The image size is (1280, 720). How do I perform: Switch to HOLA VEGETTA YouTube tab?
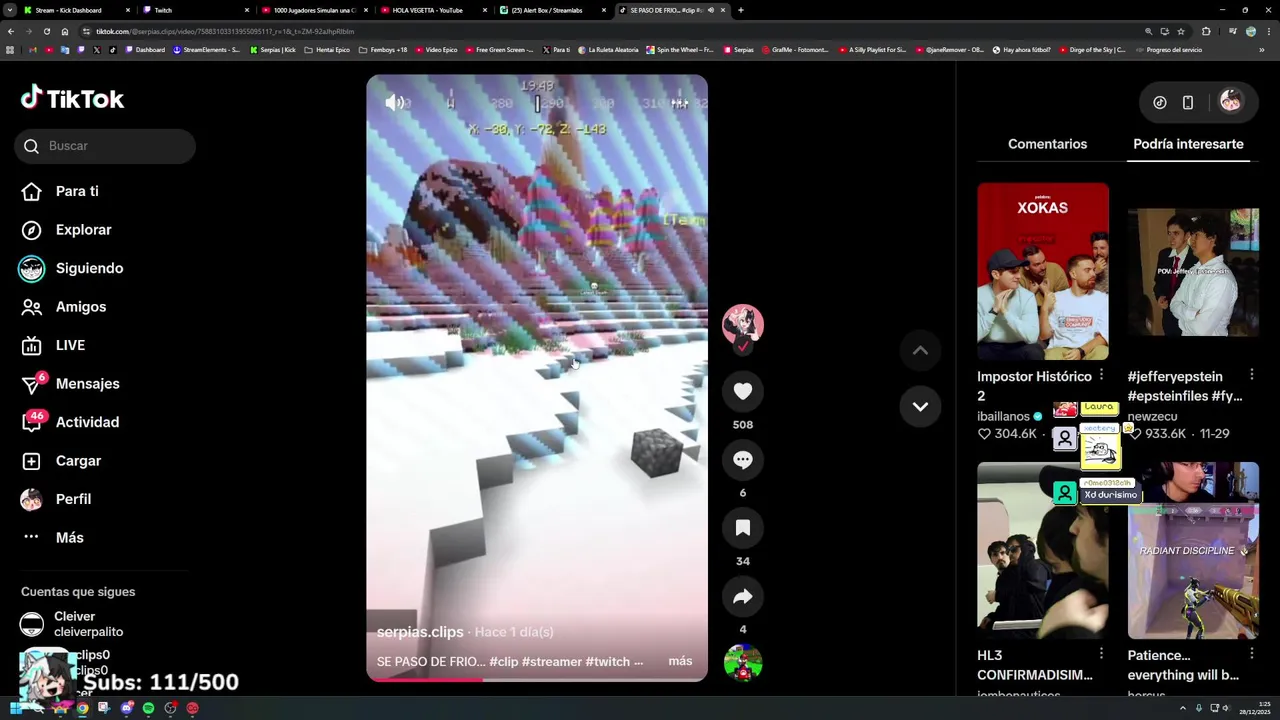coord(432,10)
